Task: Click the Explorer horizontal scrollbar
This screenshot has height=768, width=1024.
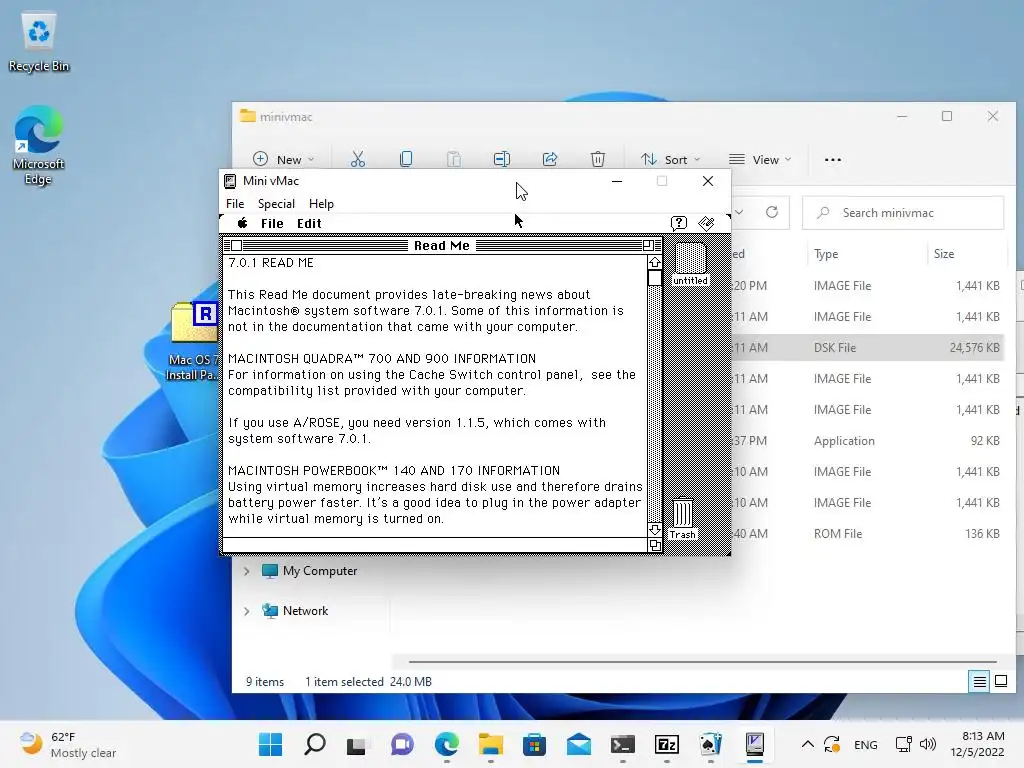Action: (x=703, y=662)
